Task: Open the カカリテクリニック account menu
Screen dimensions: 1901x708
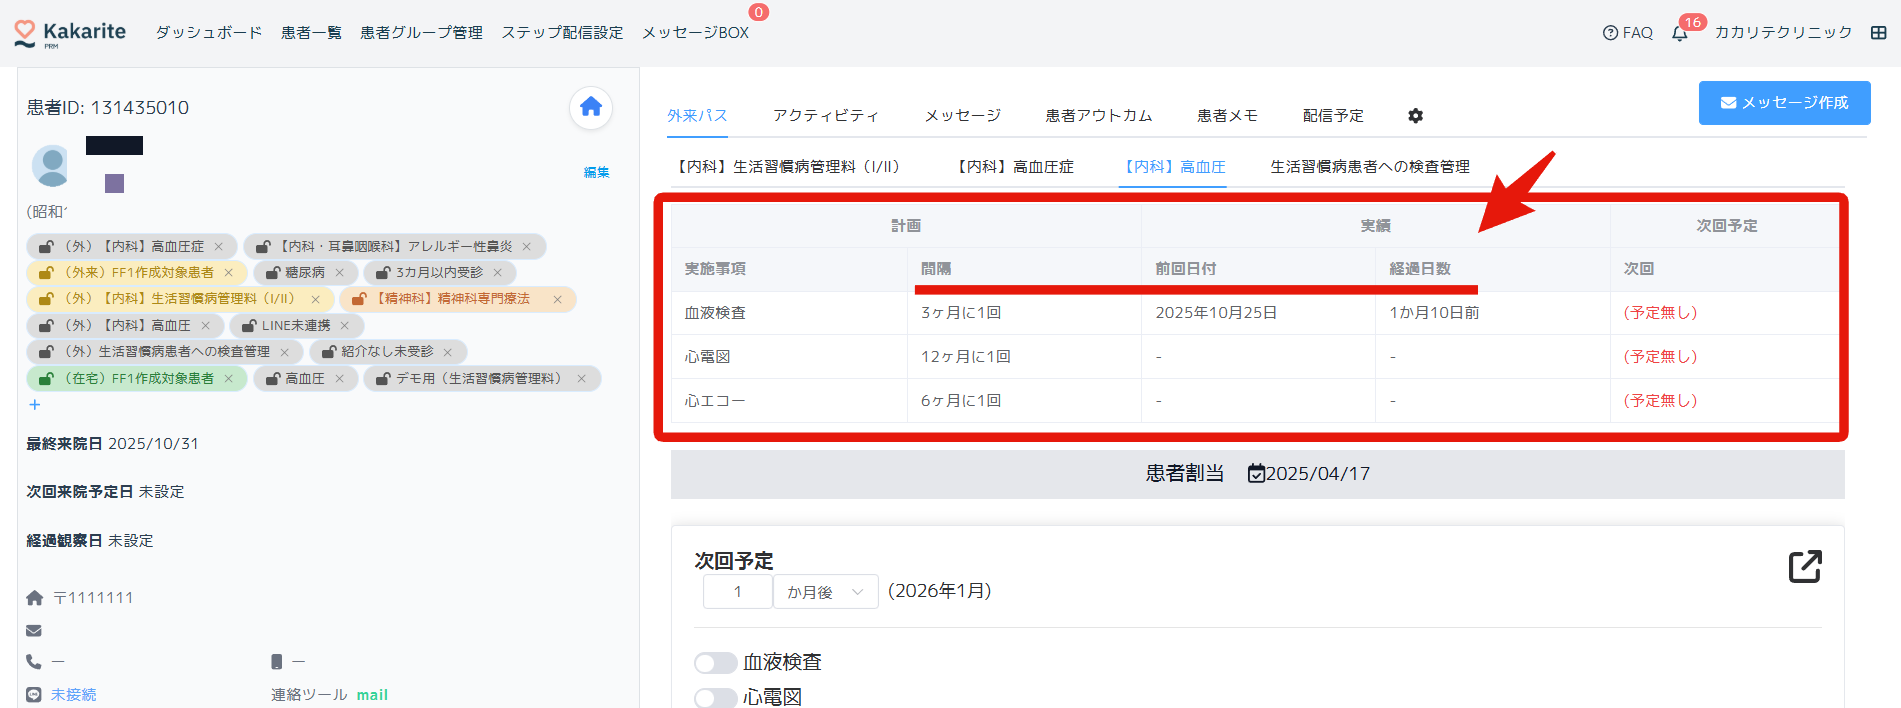Action: coord(1783,33)
